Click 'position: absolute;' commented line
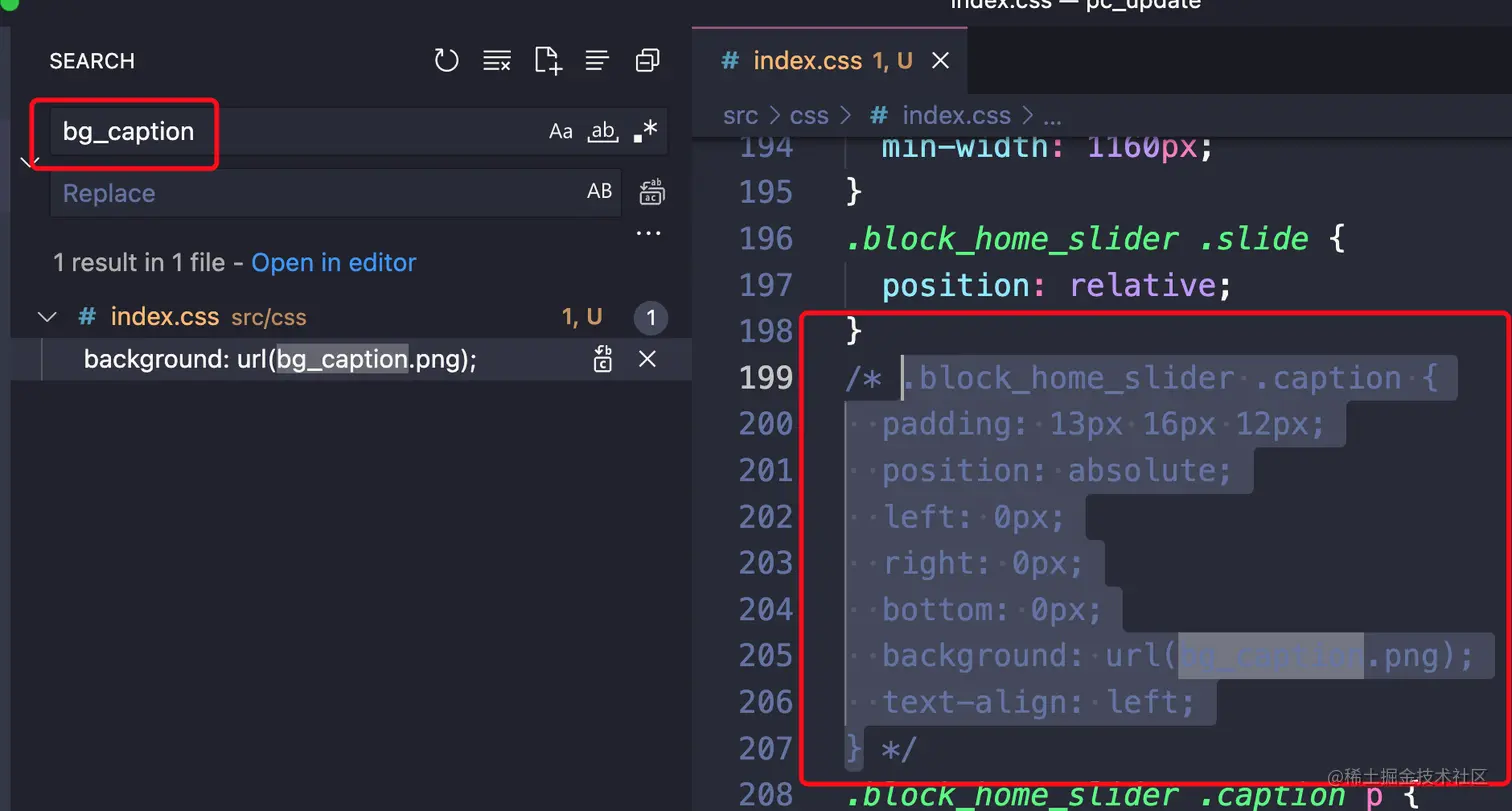 (x=1057, y=471)
